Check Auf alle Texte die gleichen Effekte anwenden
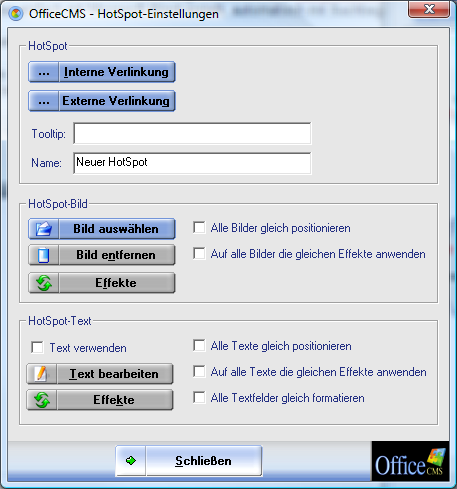 coord(199,372)
